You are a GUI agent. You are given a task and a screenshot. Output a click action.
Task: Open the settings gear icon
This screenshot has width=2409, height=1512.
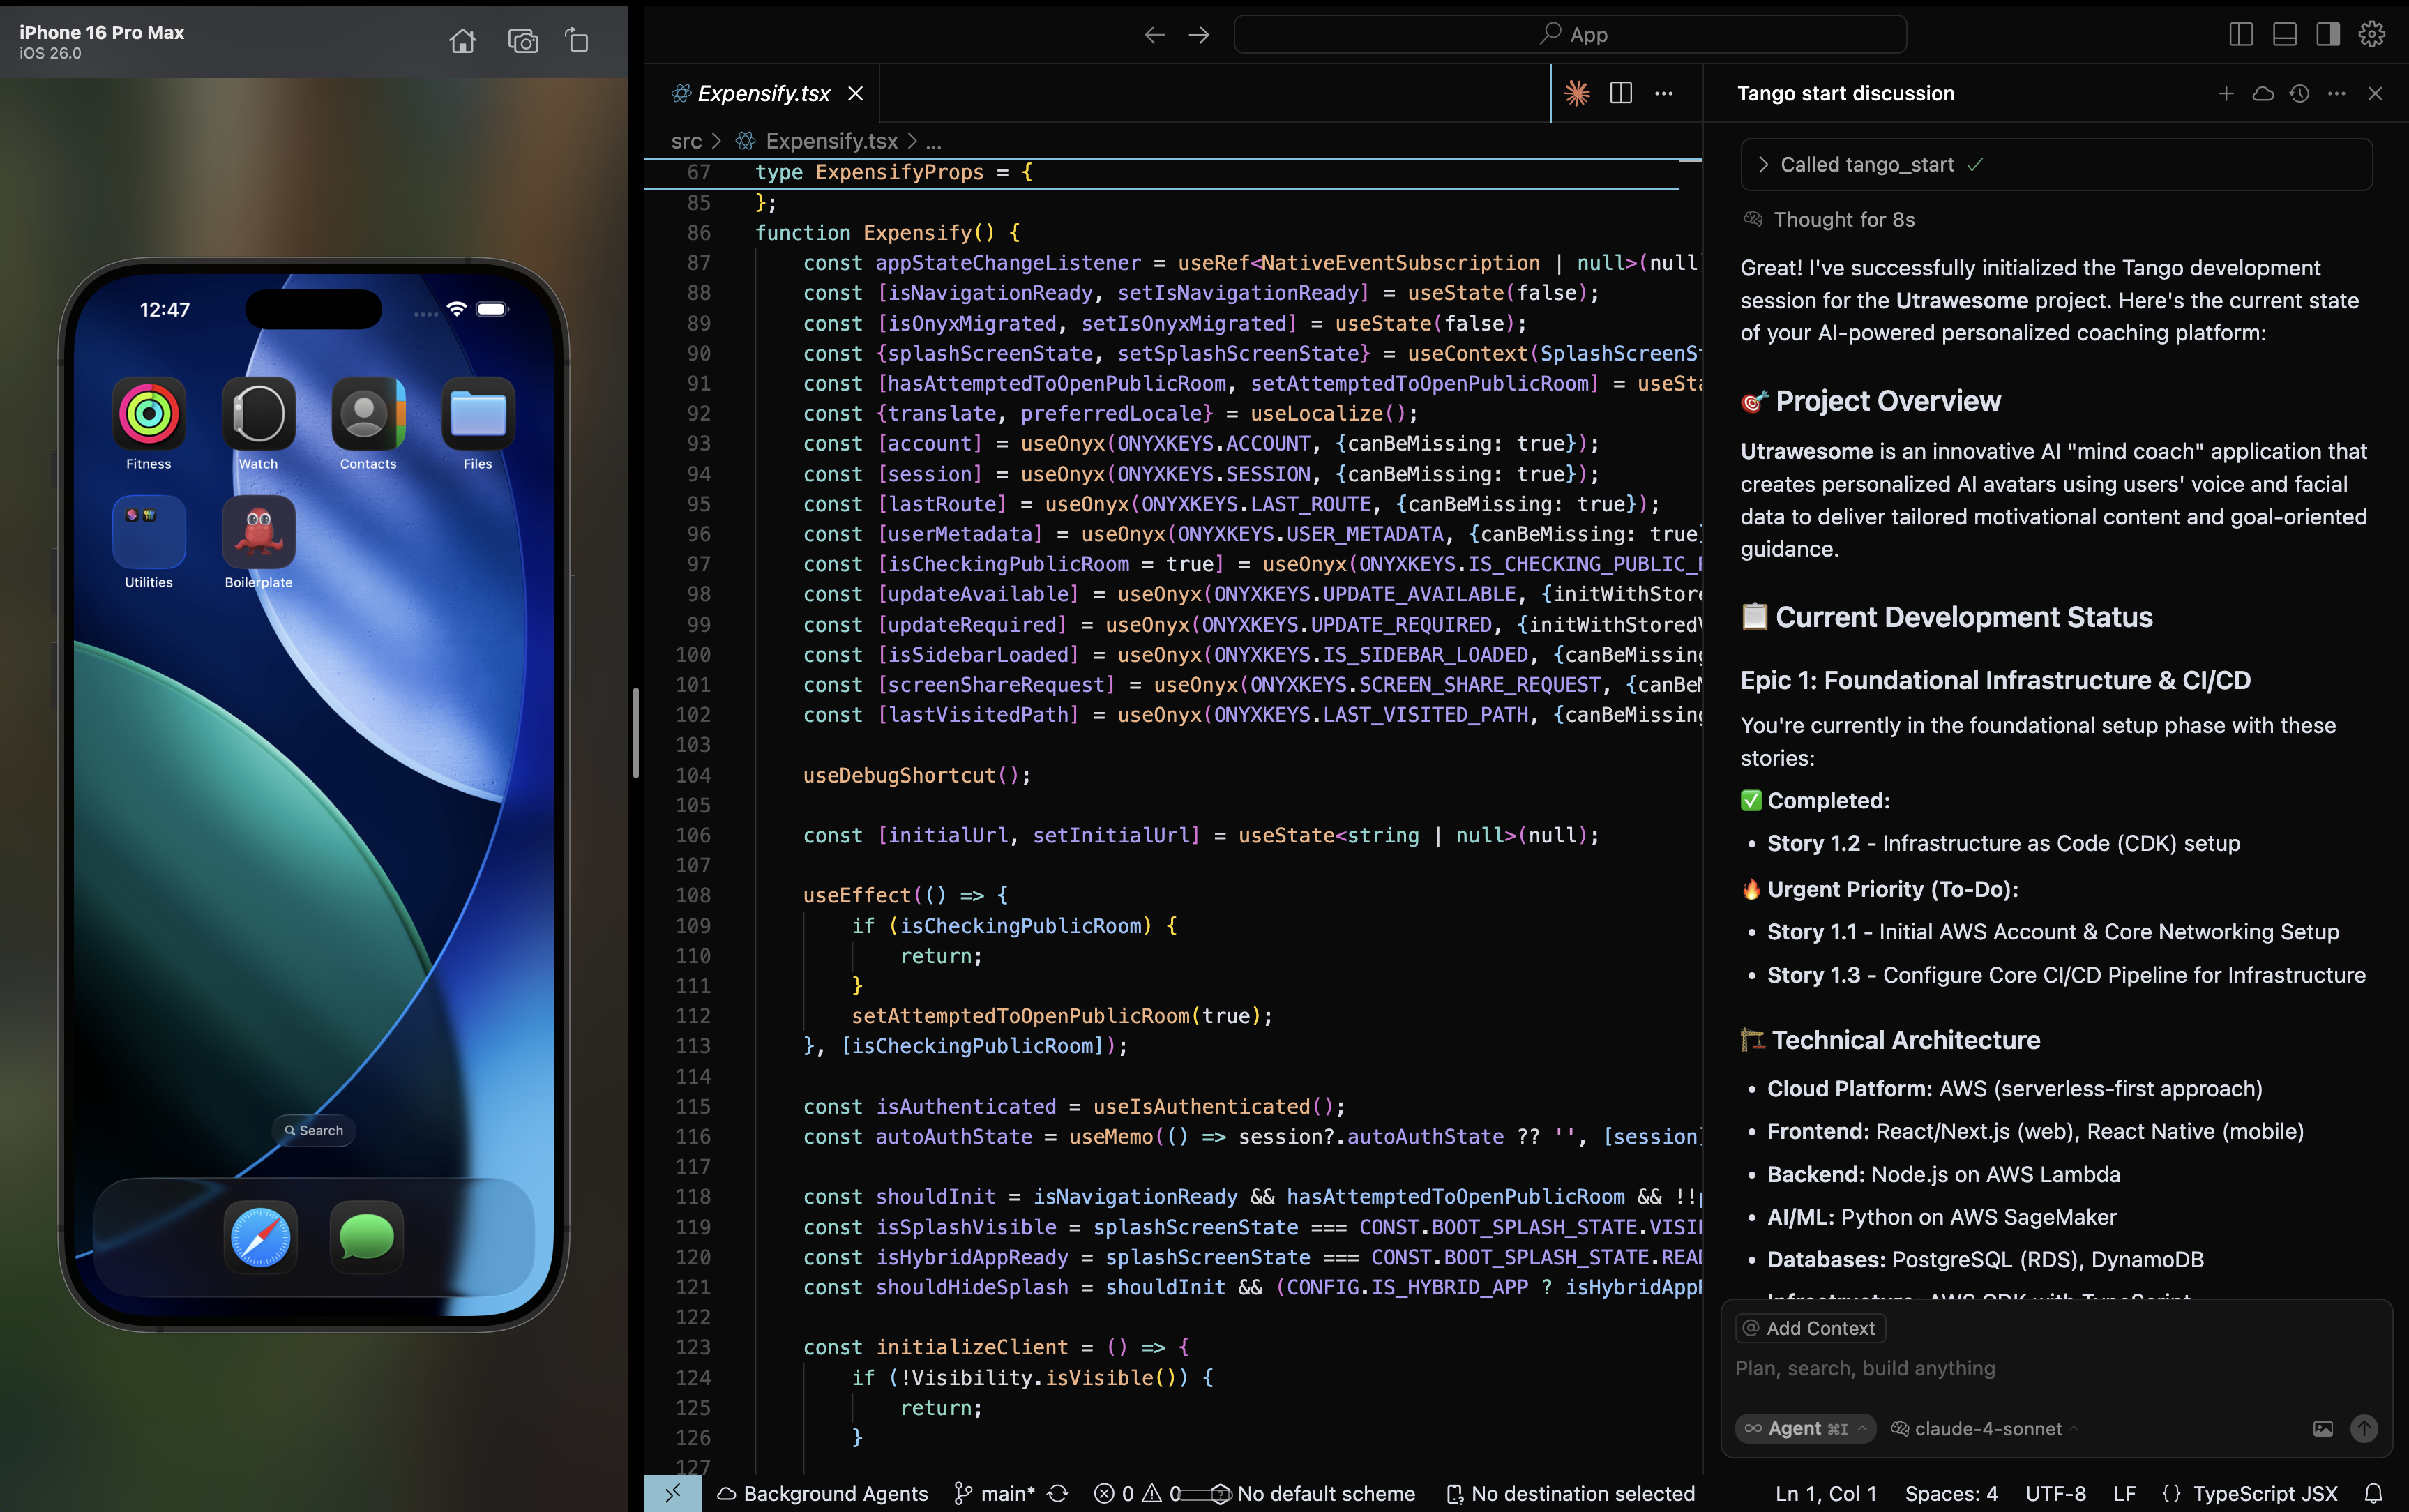(2372, 34)
